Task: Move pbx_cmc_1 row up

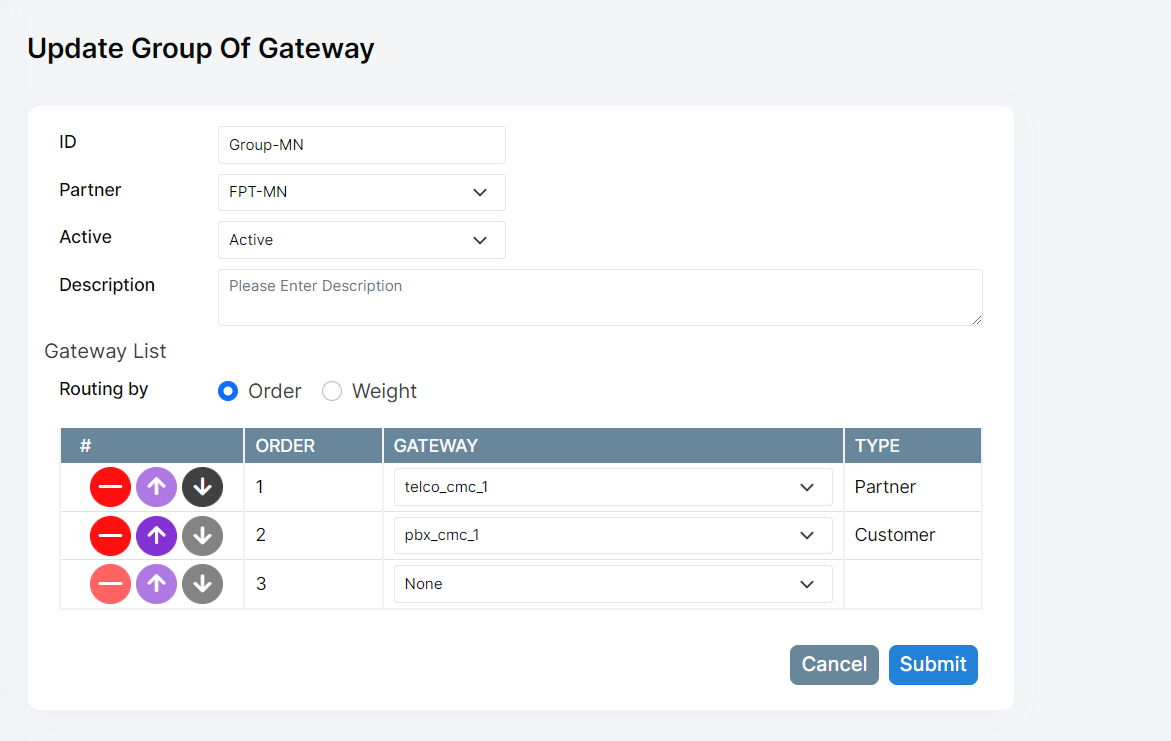Action: pos(156,536)
